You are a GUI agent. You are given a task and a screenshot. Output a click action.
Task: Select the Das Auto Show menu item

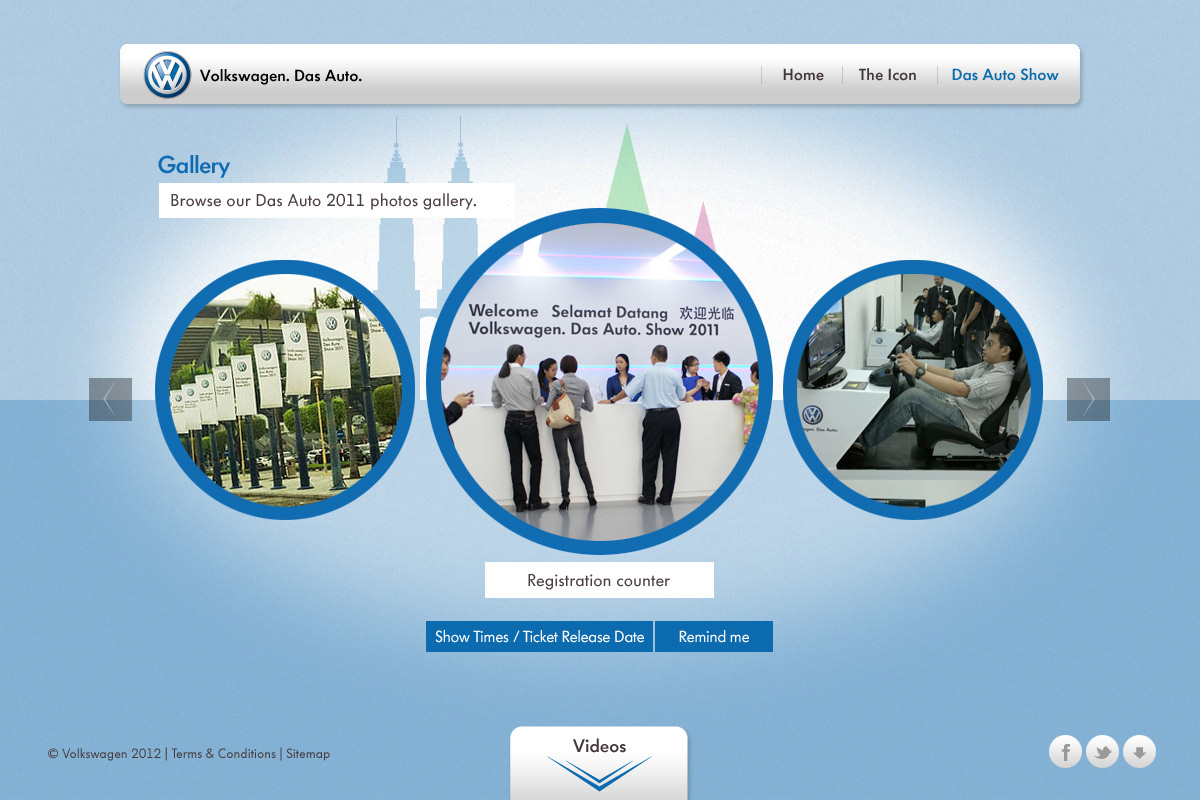point(1005,75)
